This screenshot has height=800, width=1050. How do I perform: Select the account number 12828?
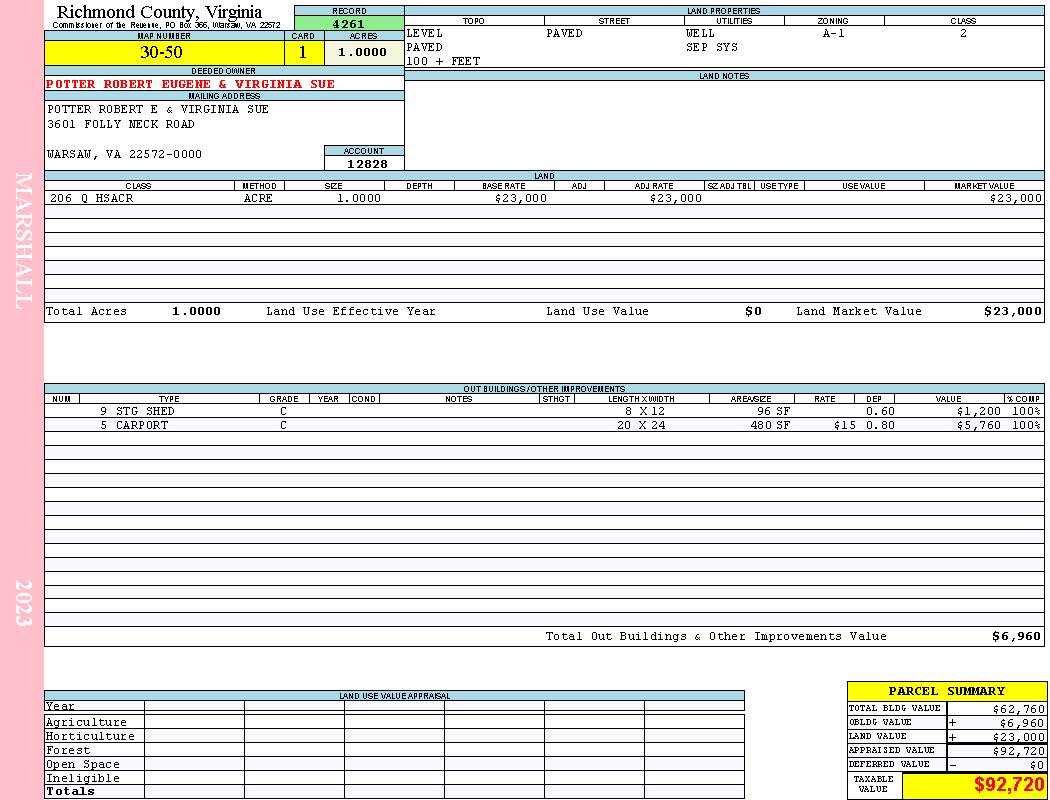click(367, 163)
